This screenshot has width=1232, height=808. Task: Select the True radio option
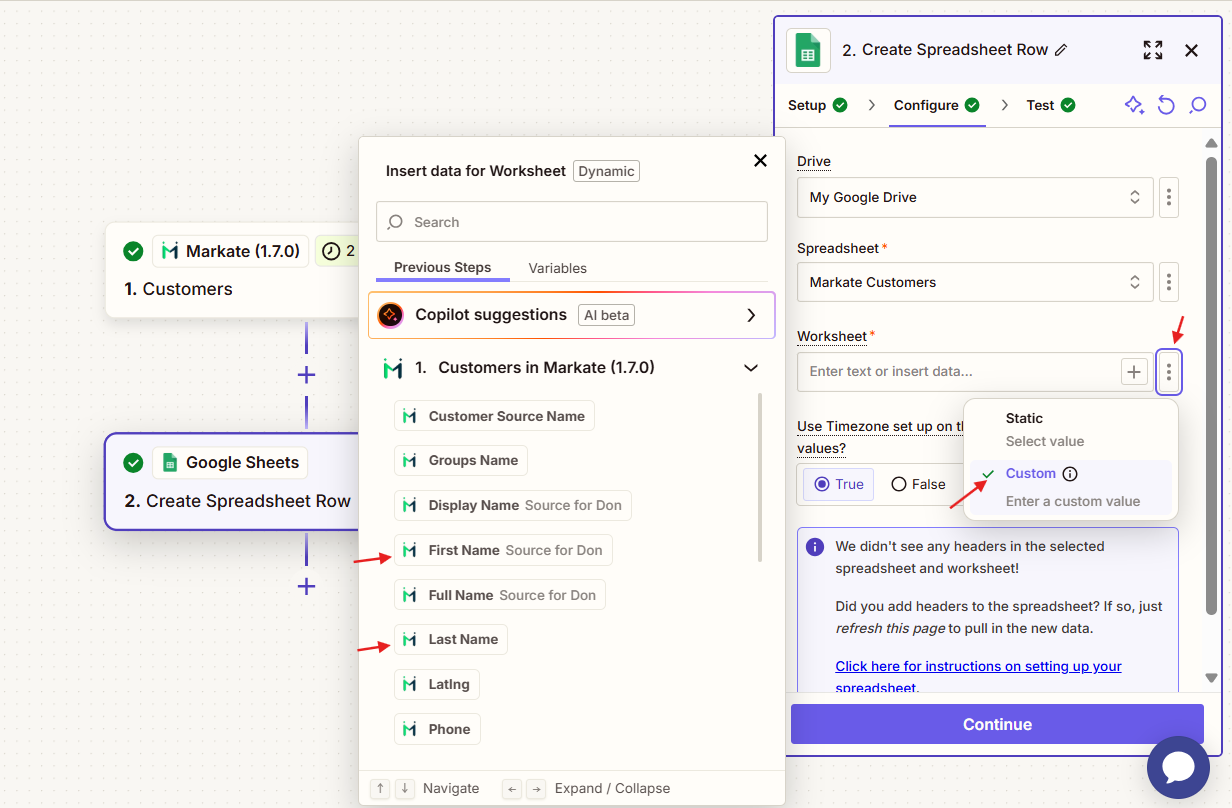click(840, 484)
